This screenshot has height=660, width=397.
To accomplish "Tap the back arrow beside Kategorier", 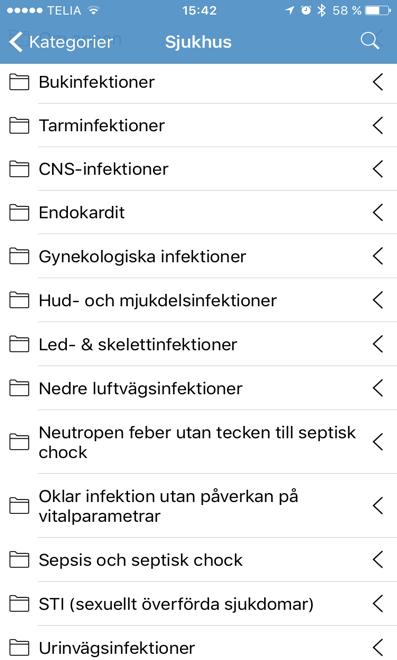I will point(16,42).
